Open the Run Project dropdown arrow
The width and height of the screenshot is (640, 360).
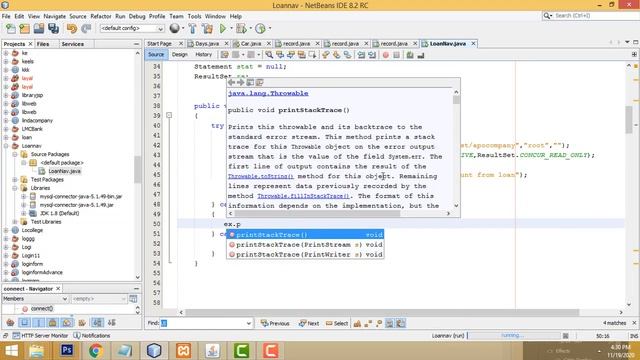click(x=231, y=29)
